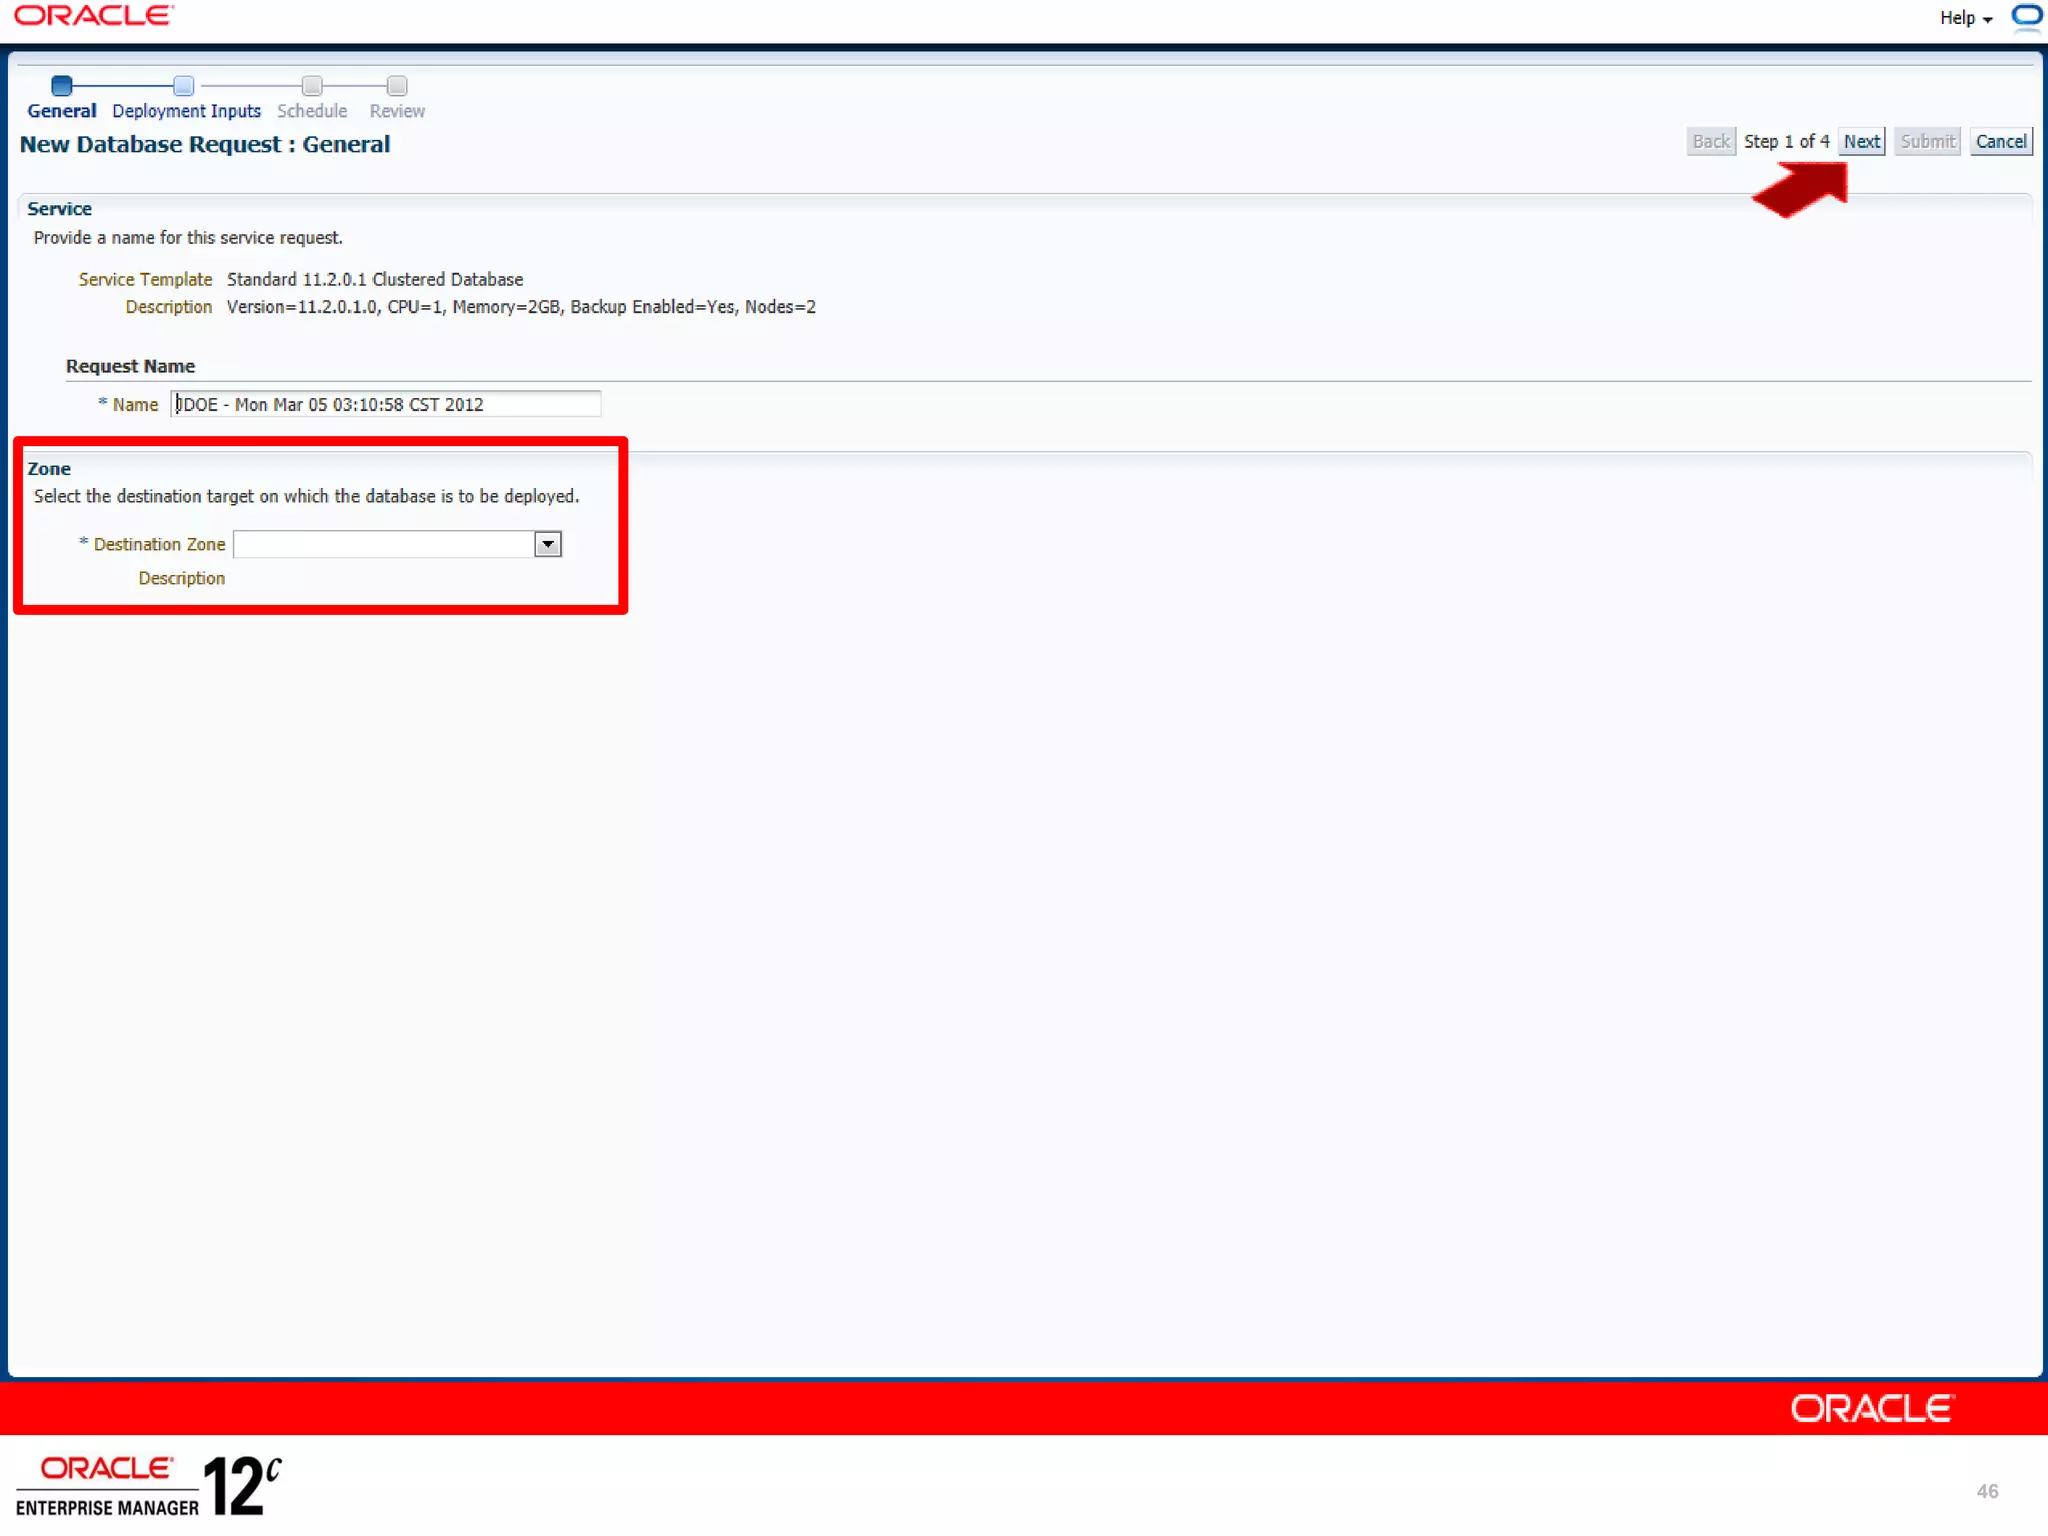Click the Schedule step marker square
The height and width of the screenshot is (1536, 2048).
[x=312, y=86]
